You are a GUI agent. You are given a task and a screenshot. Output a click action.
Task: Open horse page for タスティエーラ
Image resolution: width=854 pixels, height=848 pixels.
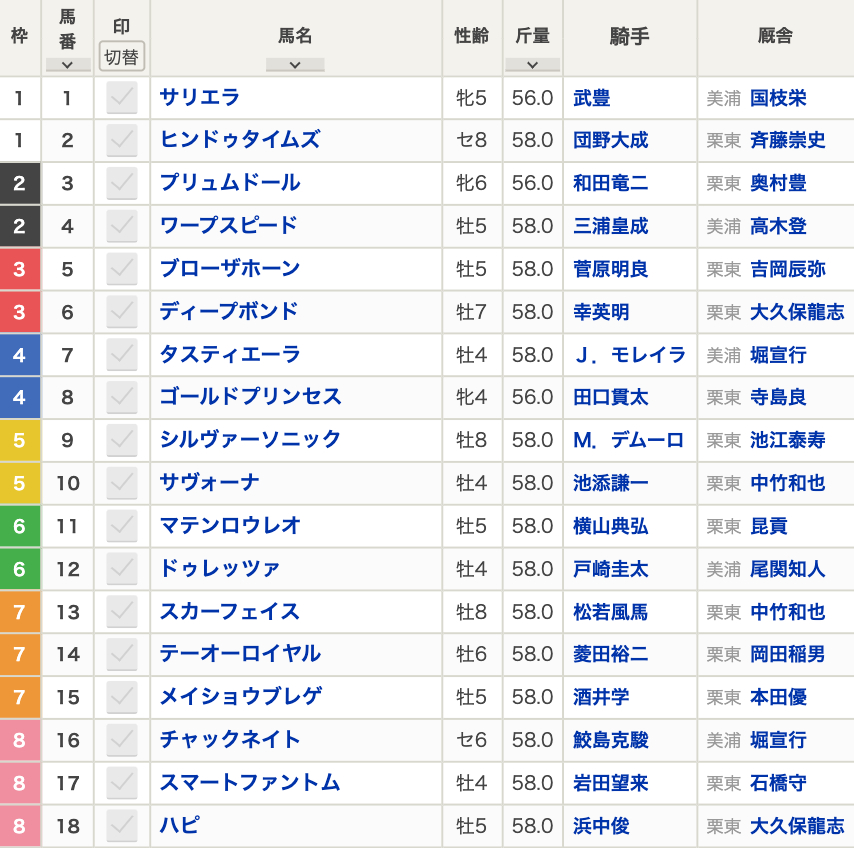click(x=230, y=355)
